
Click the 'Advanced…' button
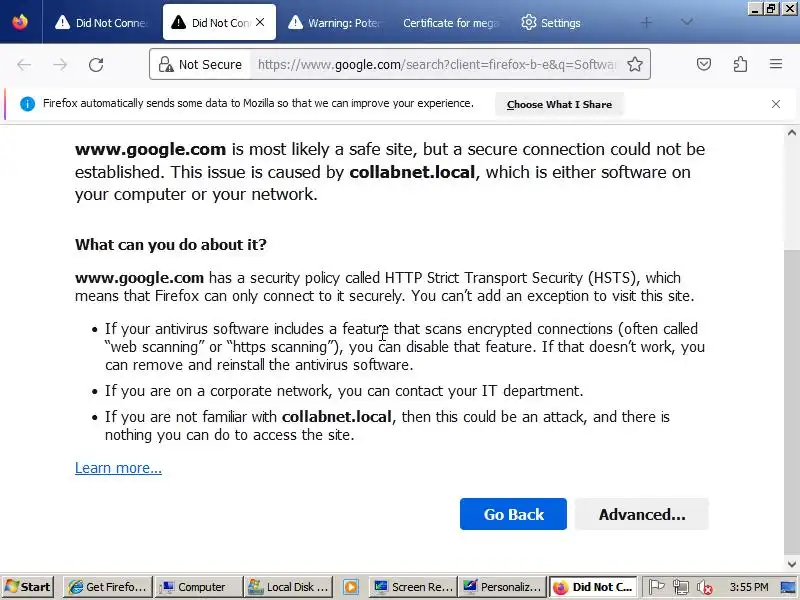pyautogui.click(x=642, y=514)
